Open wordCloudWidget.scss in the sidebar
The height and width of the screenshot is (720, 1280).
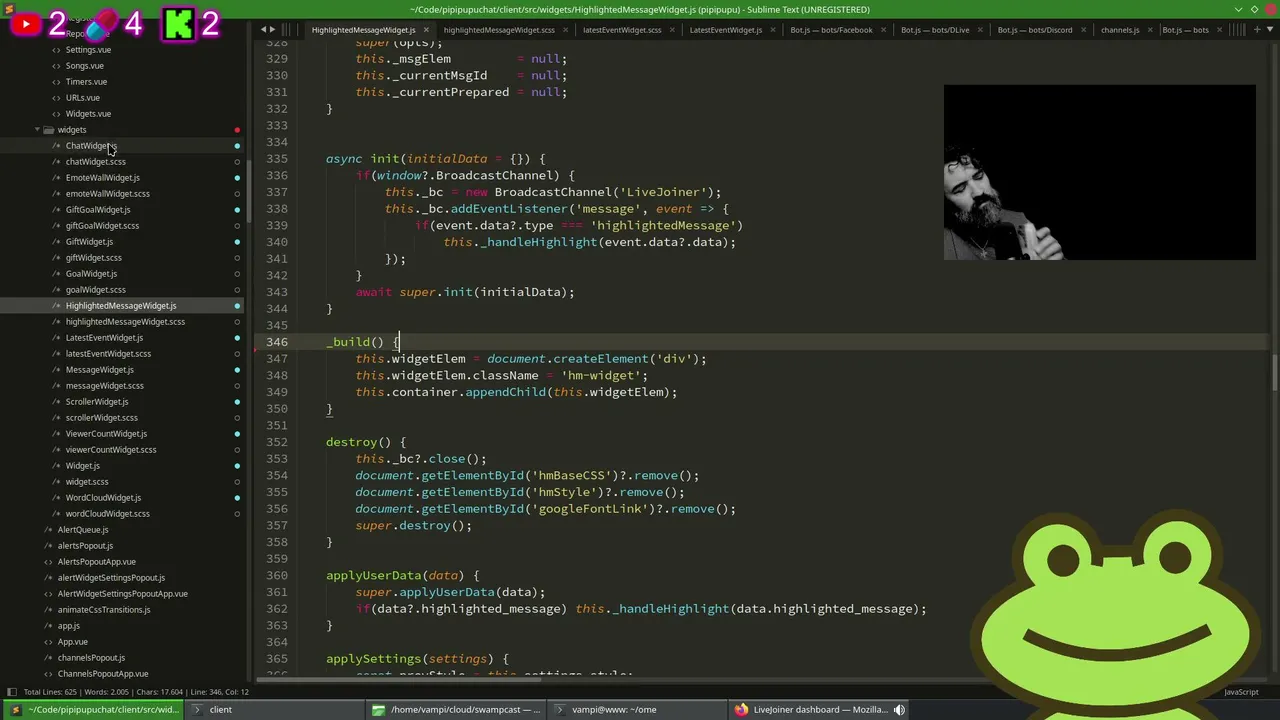[107, 514]
